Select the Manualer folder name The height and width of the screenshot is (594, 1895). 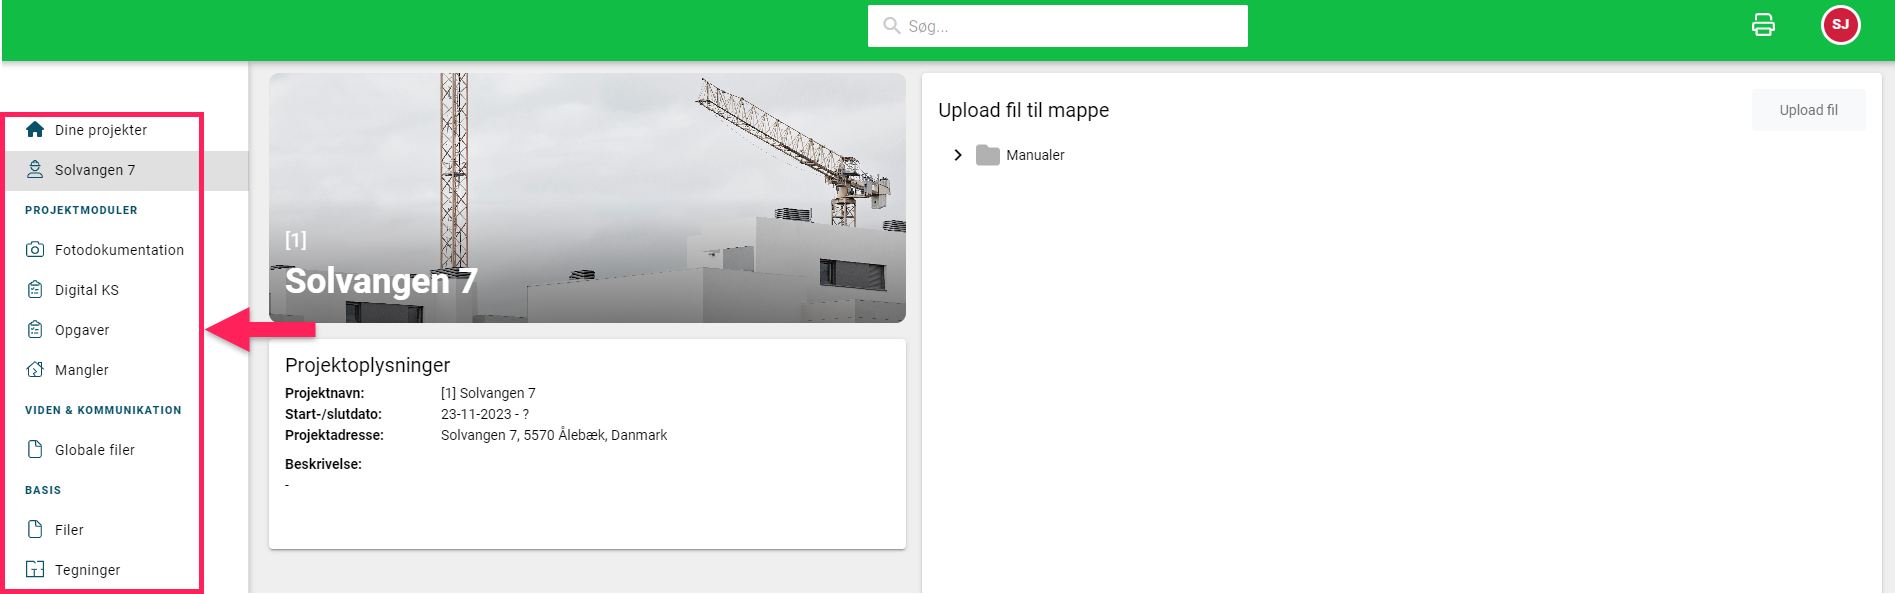[1035, 155]
